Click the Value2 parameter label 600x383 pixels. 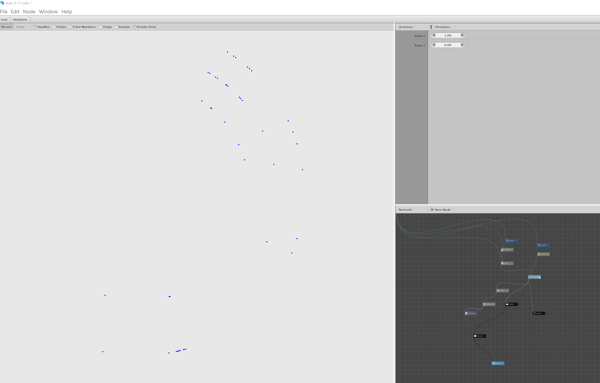pos(419,45)
